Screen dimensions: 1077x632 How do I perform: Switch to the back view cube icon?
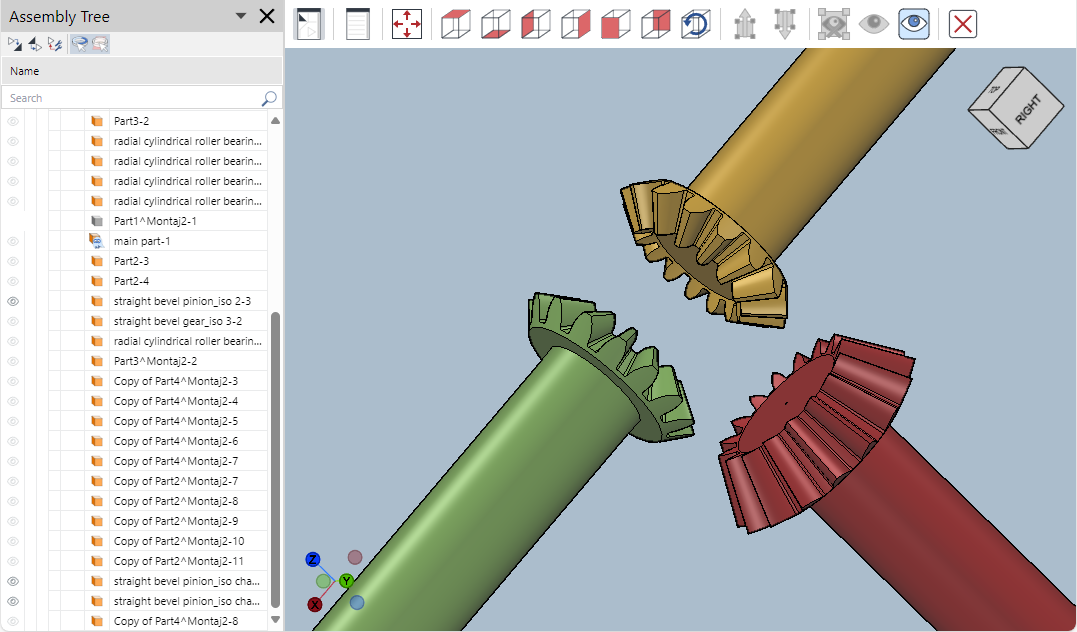655,24
